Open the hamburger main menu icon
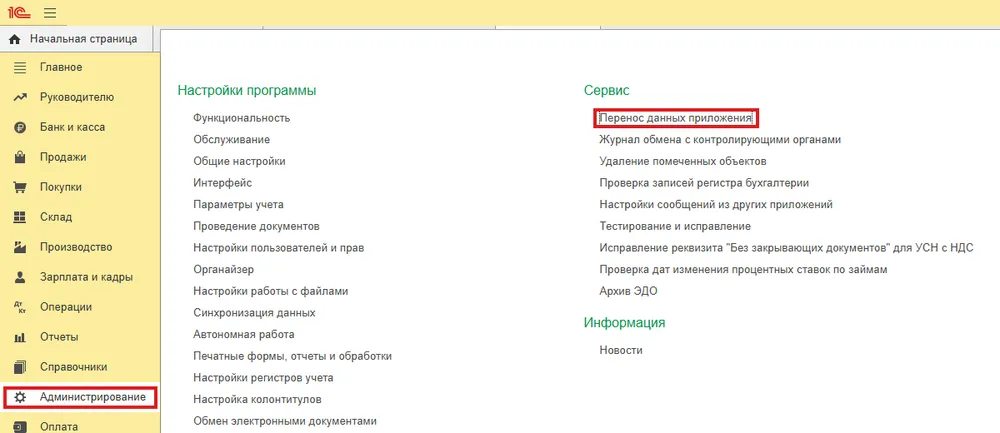This screenshot has height=433, width=1000. pyautogui.click(x=50, y=13)
